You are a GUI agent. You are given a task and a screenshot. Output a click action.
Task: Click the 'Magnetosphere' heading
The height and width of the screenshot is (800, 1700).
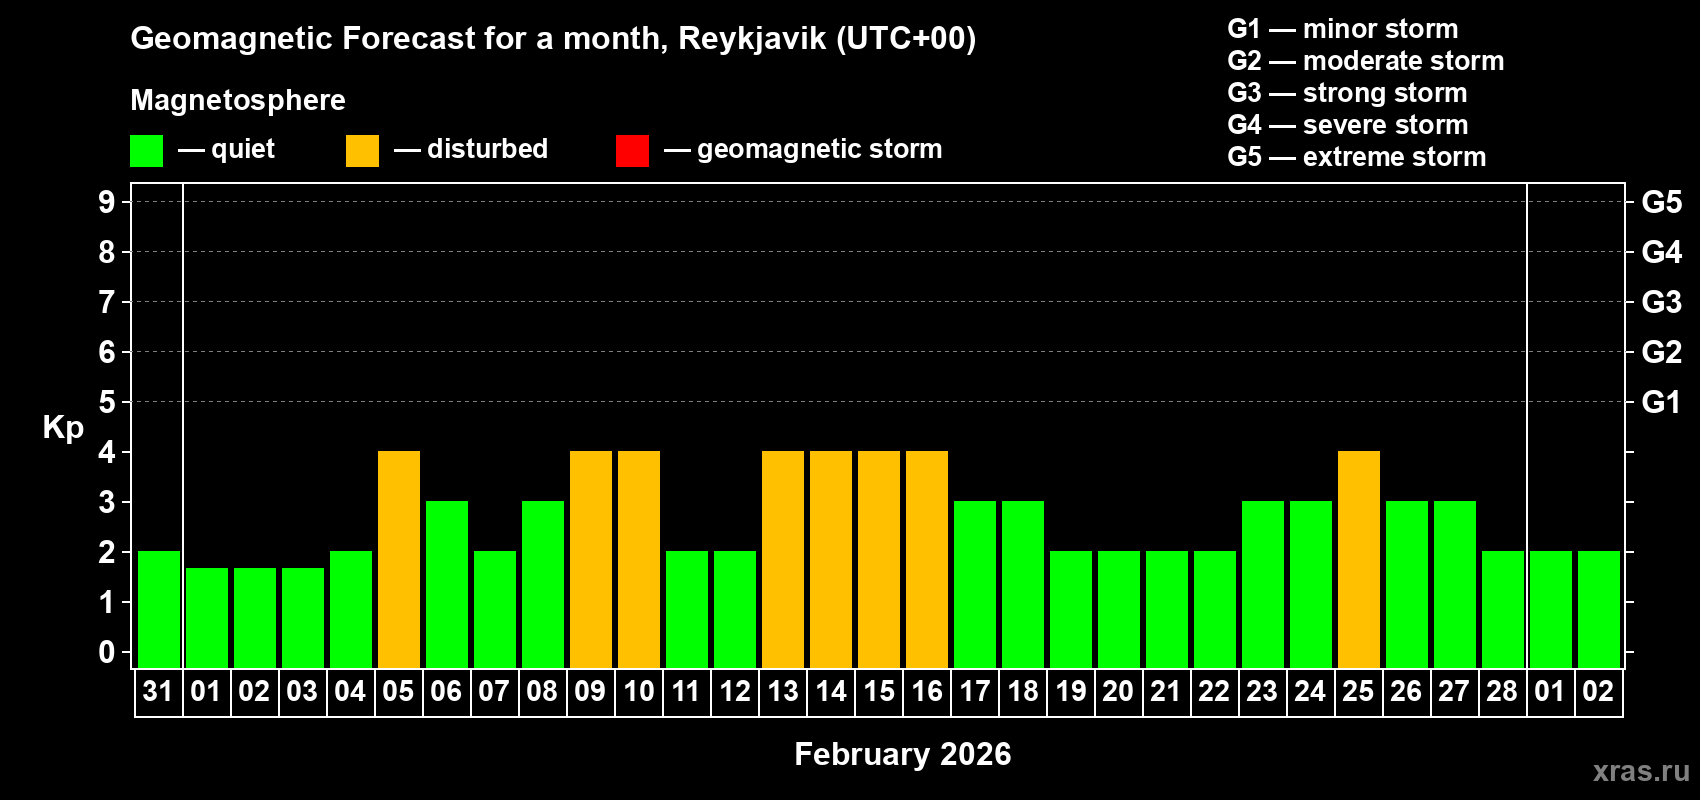coord(238,101)
